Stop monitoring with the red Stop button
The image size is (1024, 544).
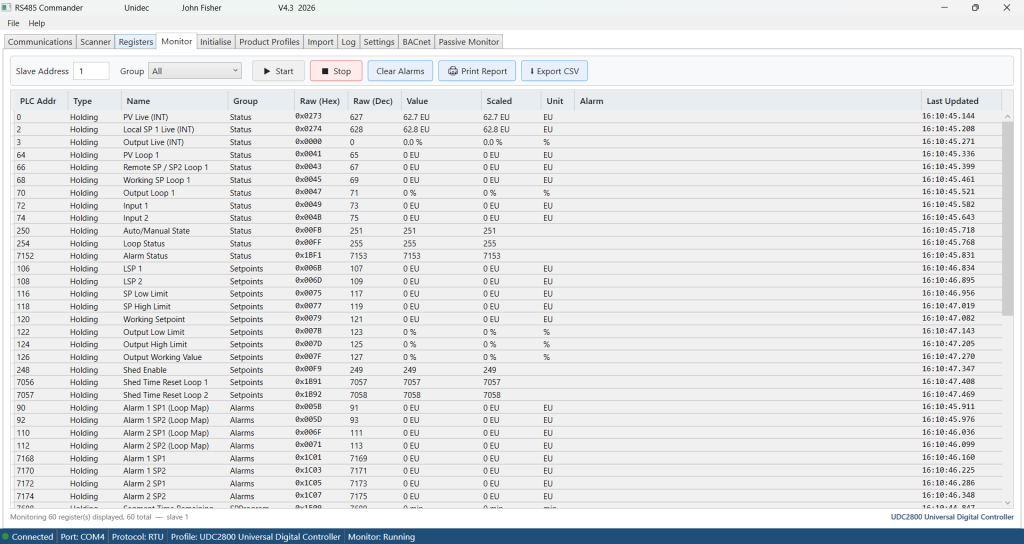336,71
